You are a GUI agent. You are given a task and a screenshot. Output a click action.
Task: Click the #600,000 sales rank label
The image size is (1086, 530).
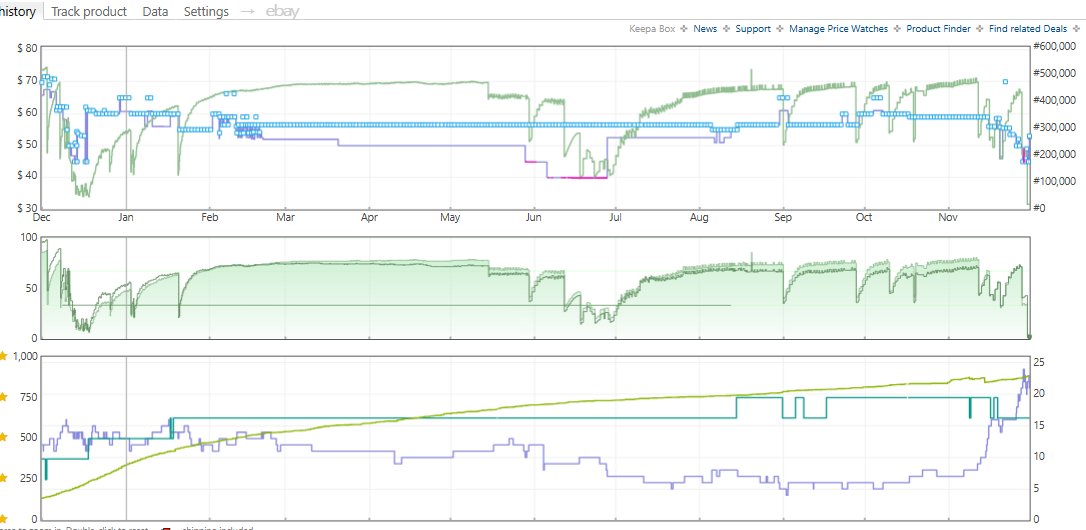[x=1055, y=46]
